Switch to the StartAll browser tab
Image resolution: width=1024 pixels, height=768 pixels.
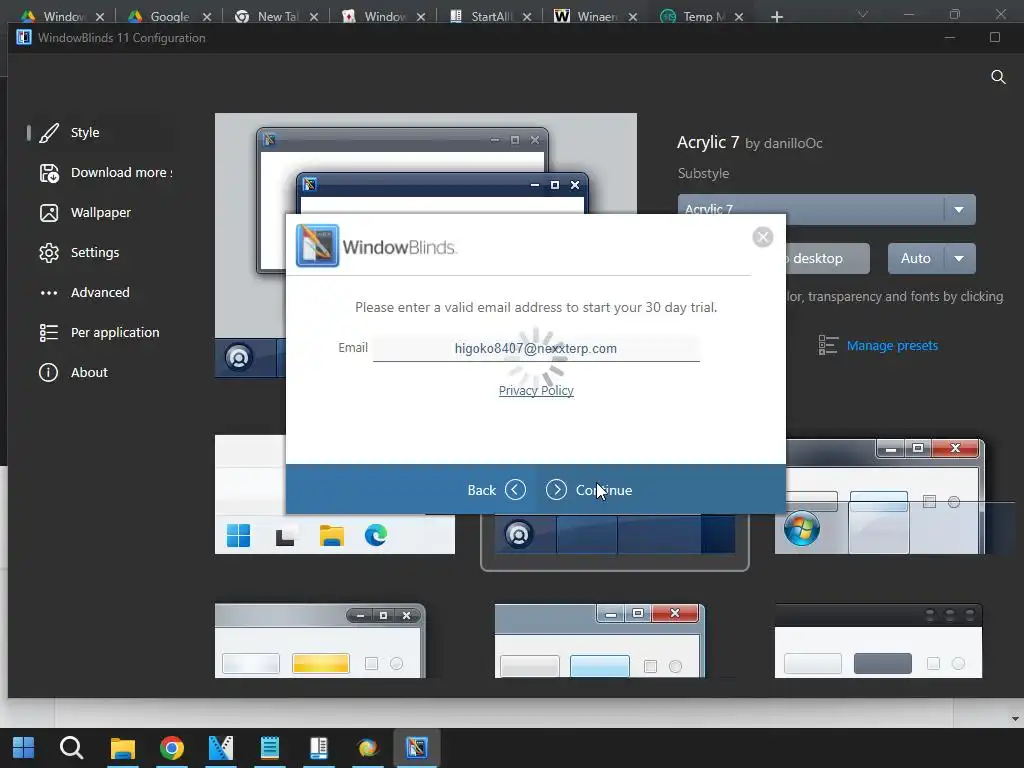pos(491,16)
